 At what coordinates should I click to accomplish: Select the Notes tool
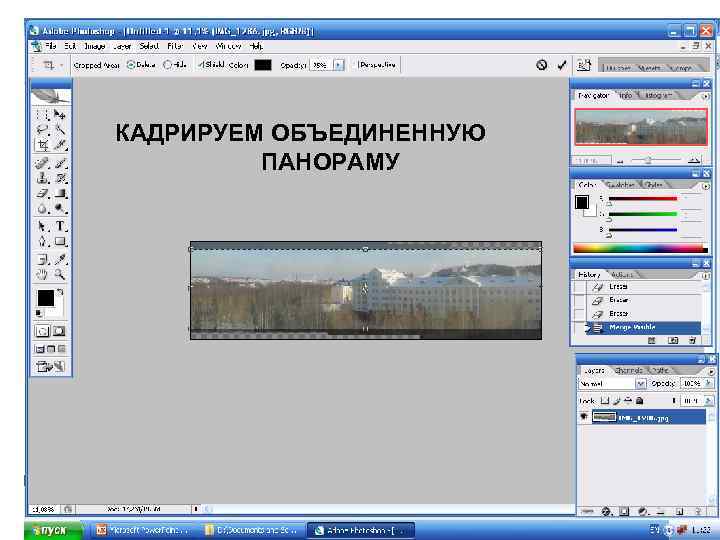coord(43,259)
